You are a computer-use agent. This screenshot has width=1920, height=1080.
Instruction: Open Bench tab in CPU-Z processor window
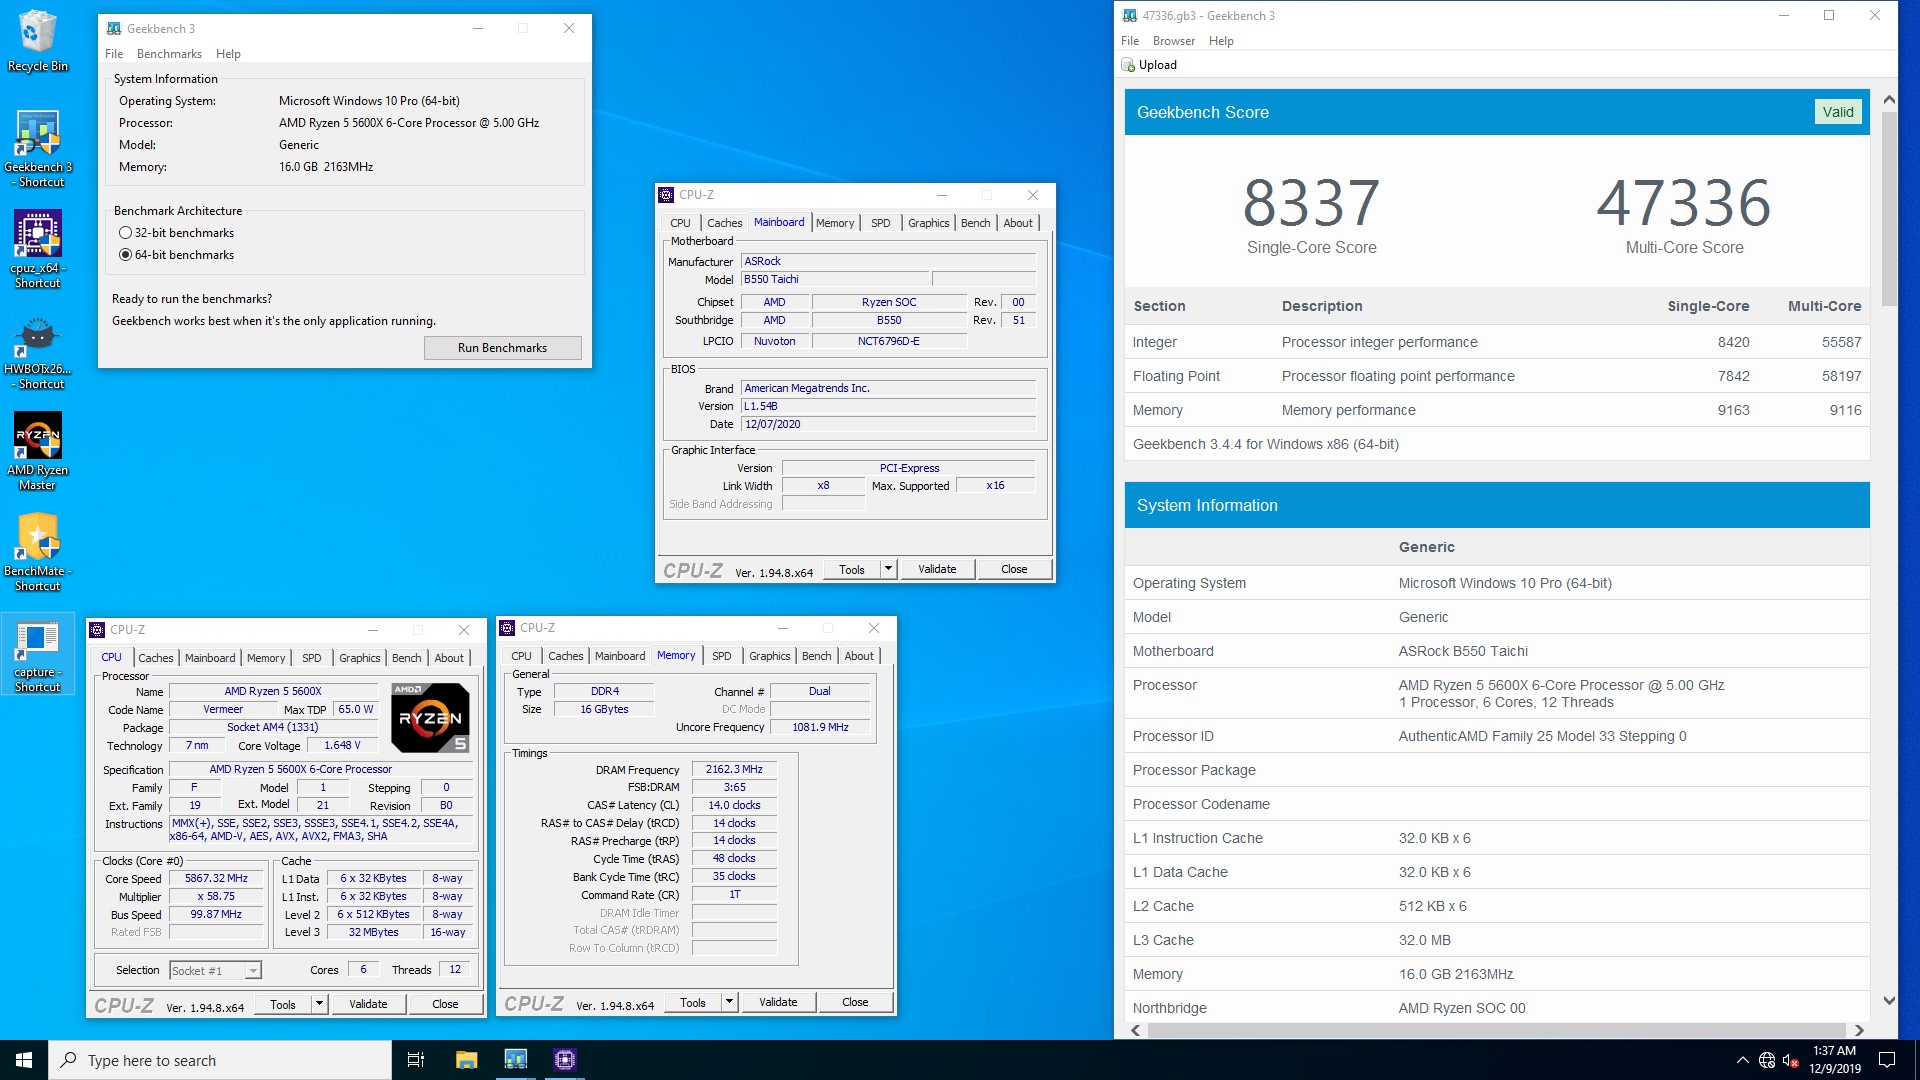[406, 658]
